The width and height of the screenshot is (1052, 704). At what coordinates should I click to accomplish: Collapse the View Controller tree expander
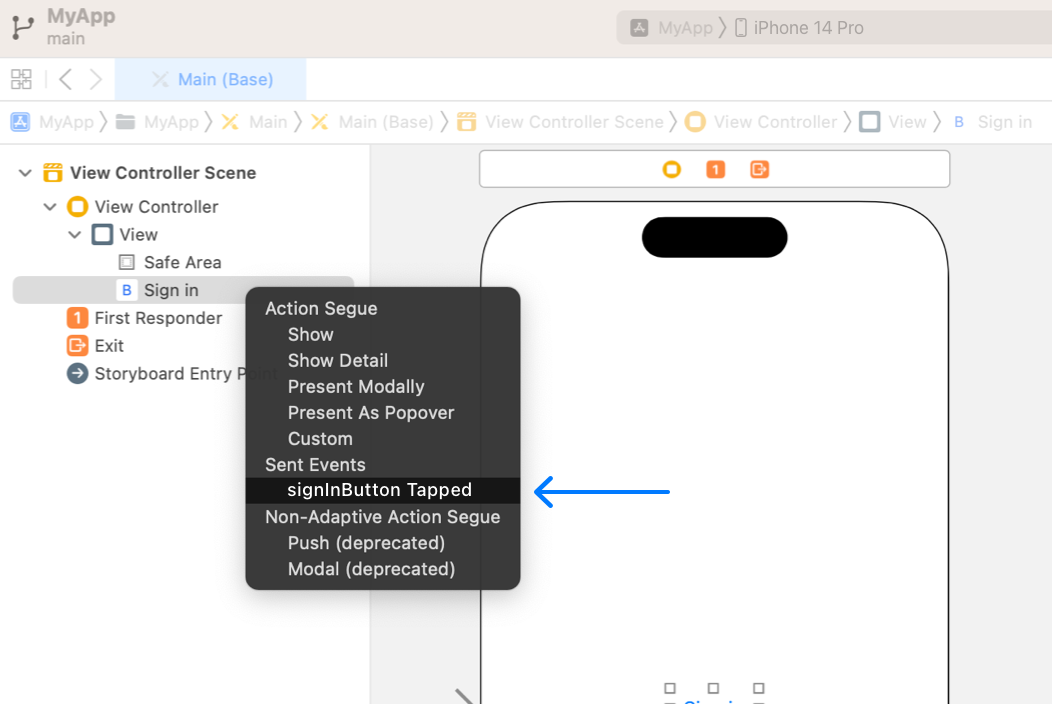tap(49, 206)
